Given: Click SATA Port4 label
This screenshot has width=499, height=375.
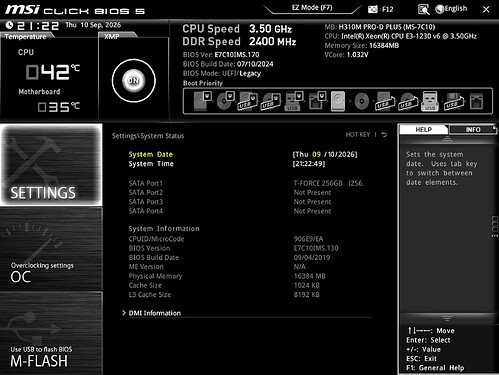Looking at the screenshot, I should tap(146, 211).
